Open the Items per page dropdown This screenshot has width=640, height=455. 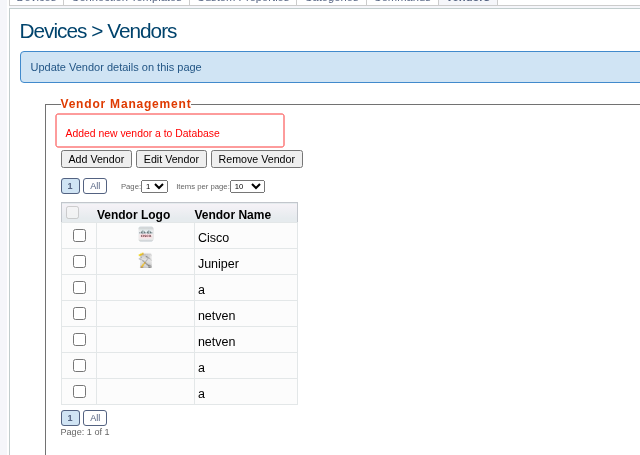(x=247, y=186)
